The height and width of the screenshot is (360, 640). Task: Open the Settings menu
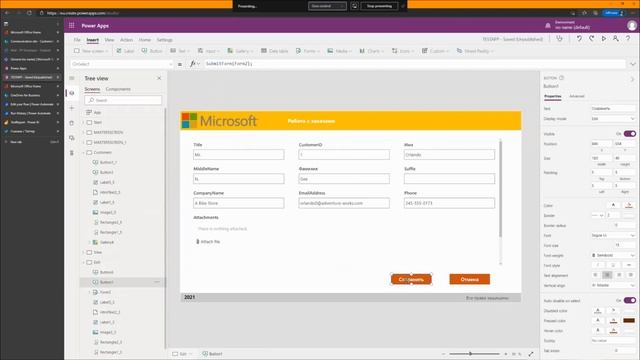(x=164, y=40)
